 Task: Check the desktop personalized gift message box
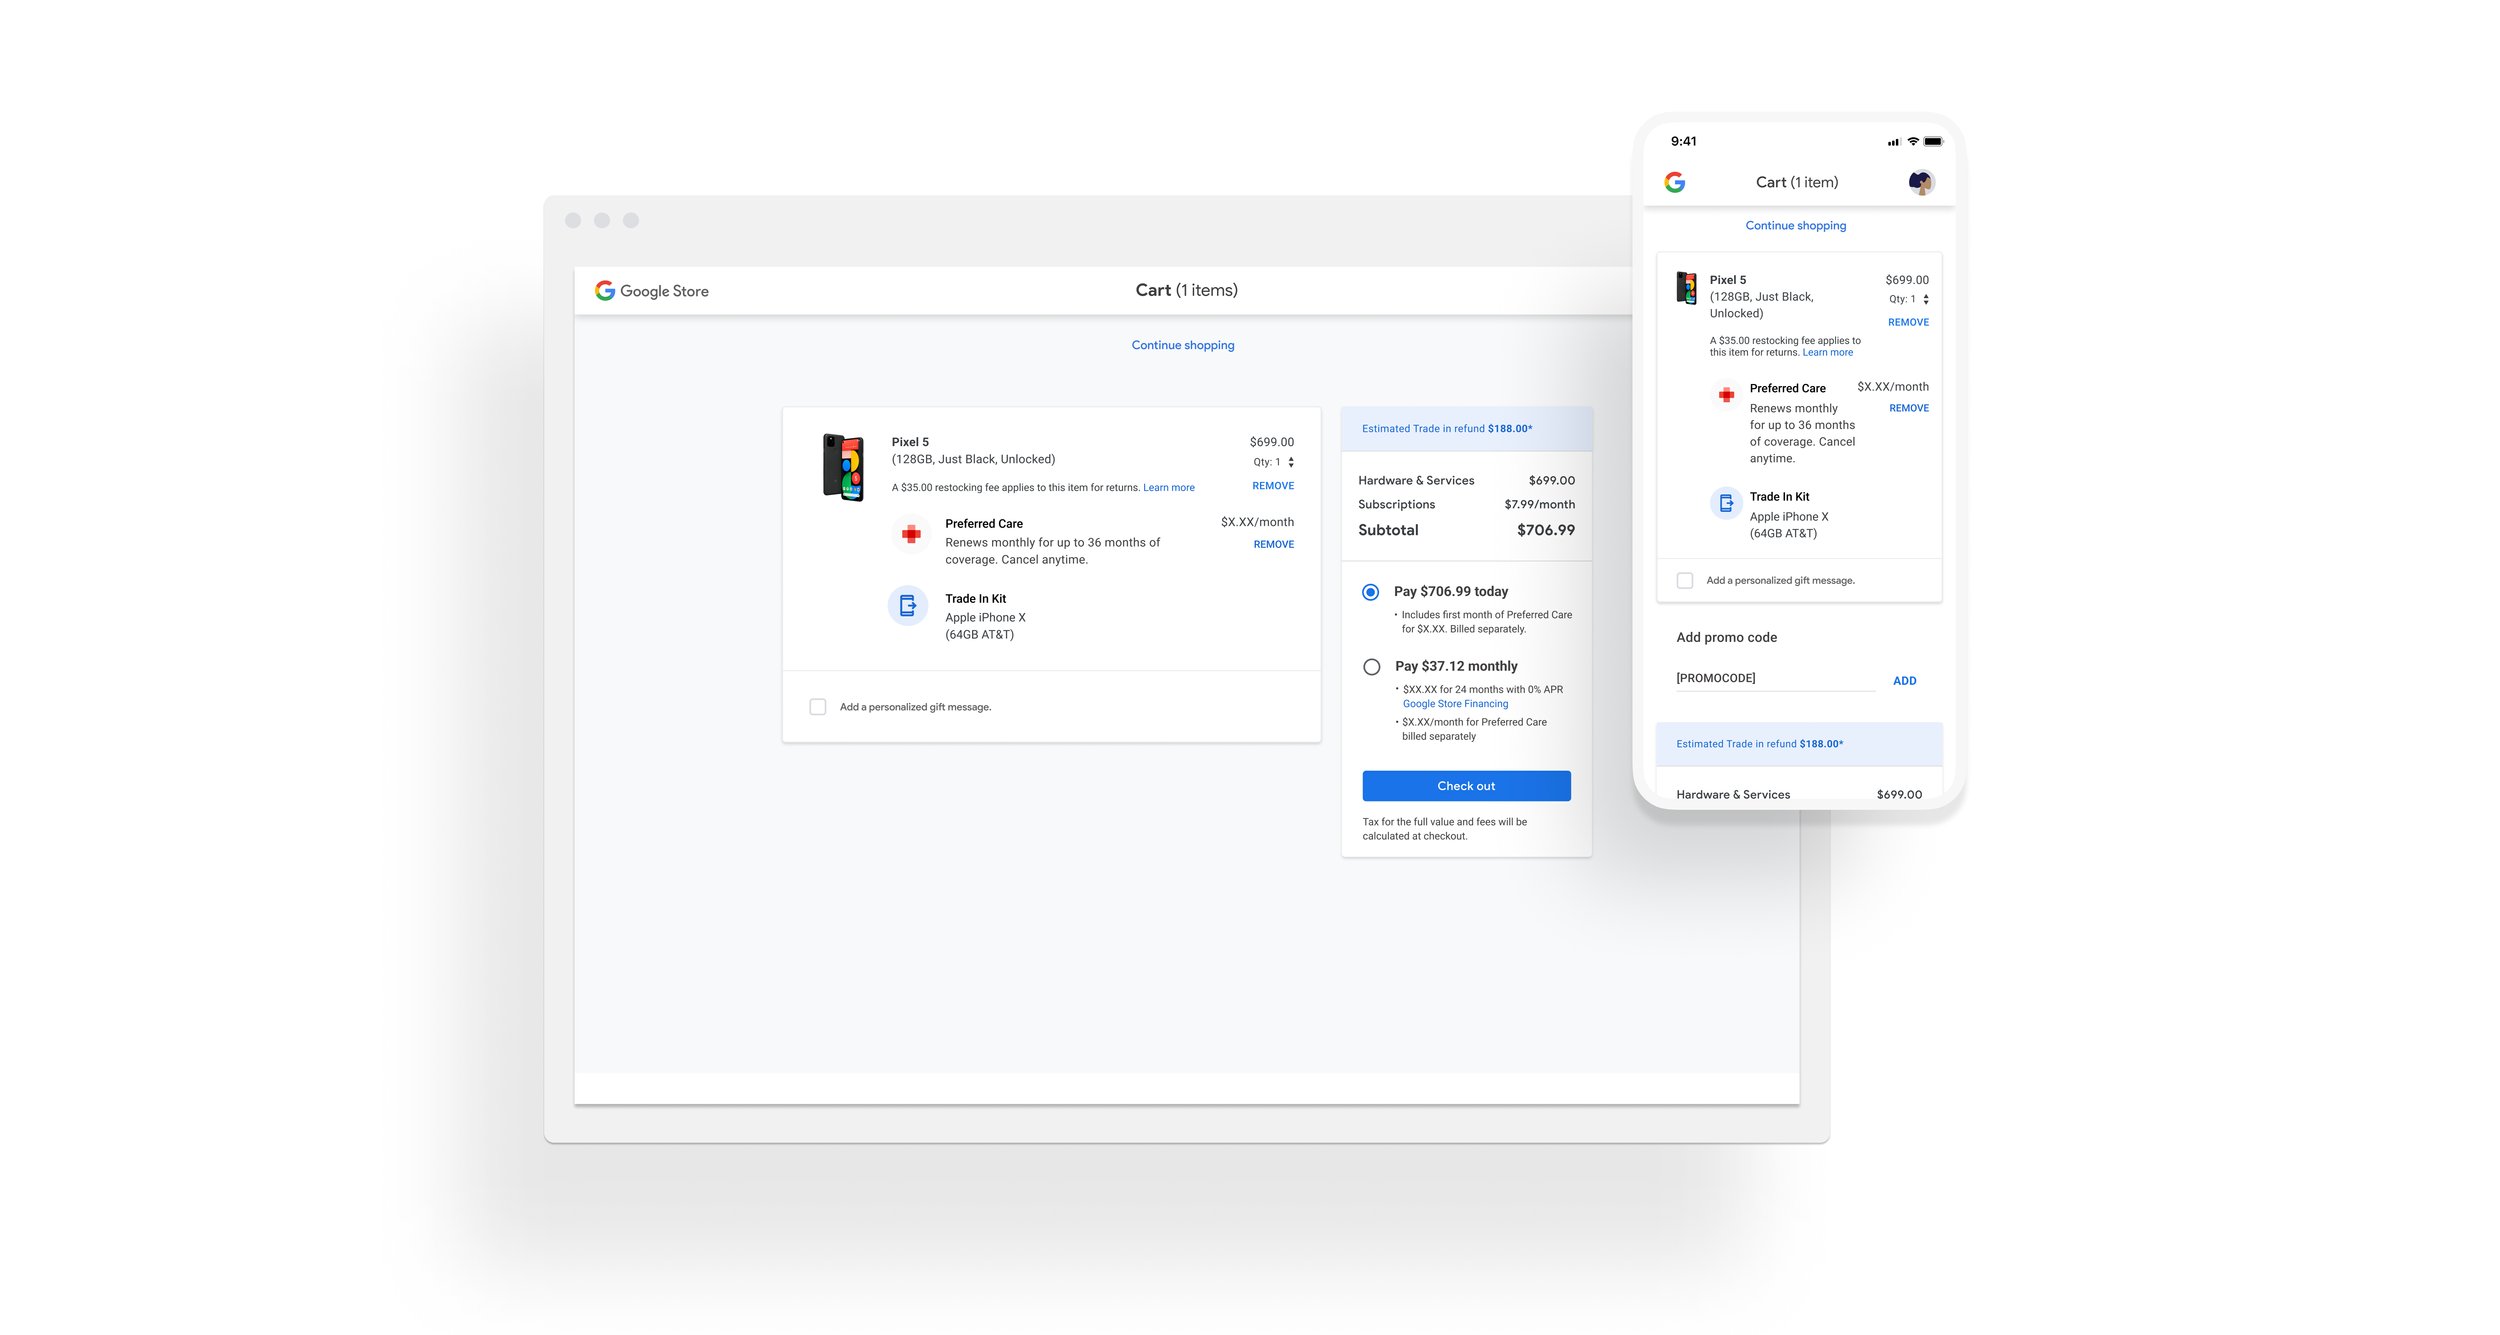point(818,707)
